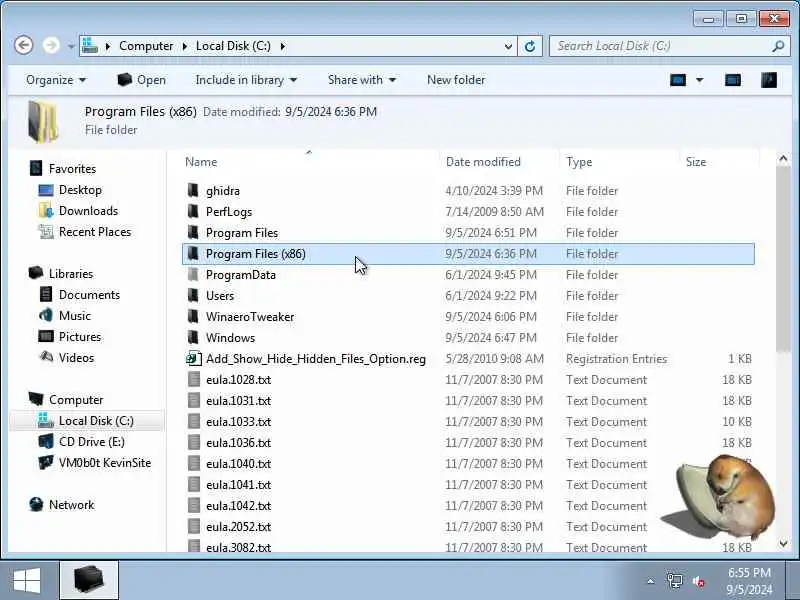Select the Computer breadcrumb
Viewport: 800px width, 600px height.
[146, 46]
